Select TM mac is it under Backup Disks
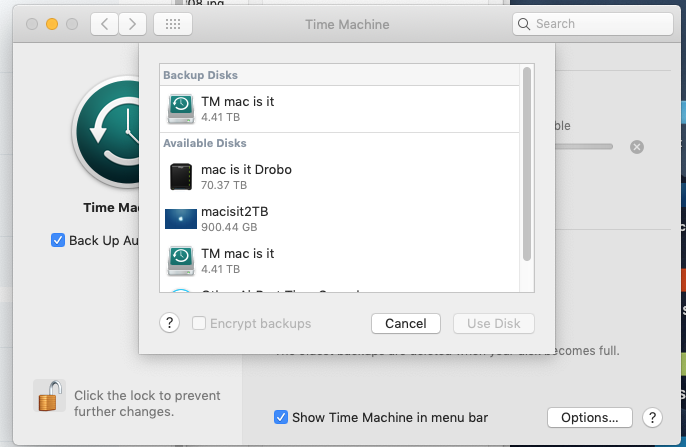686x447 pixels. [x=340, y=108]
